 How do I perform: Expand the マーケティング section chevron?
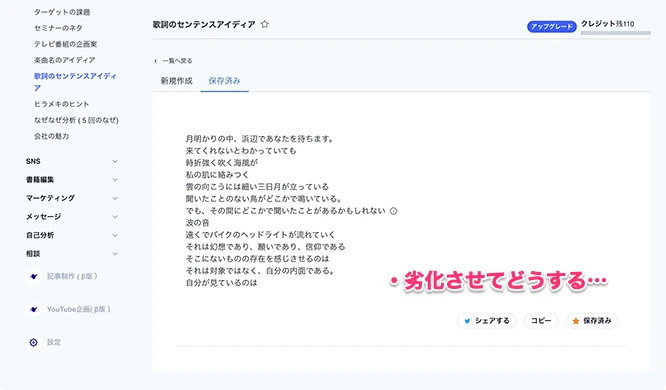click(x=115, y=198)
